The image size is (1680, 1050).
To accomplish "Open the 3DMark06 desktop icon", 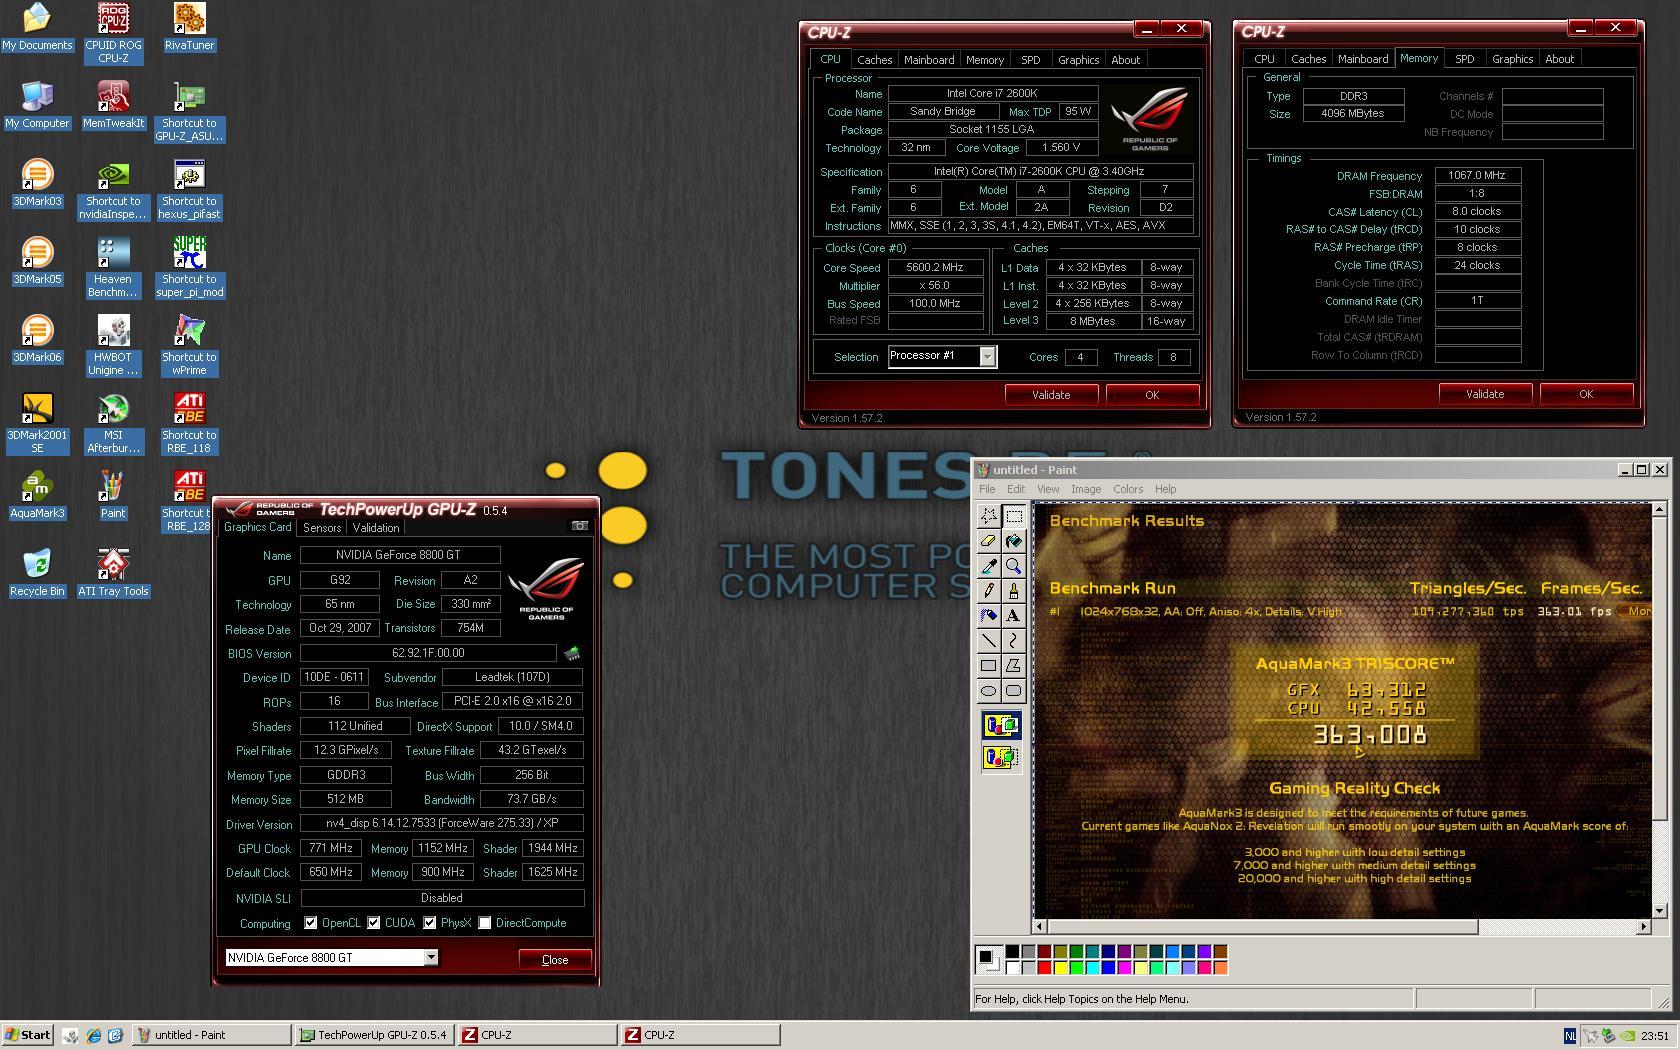I will click(37, 339).
